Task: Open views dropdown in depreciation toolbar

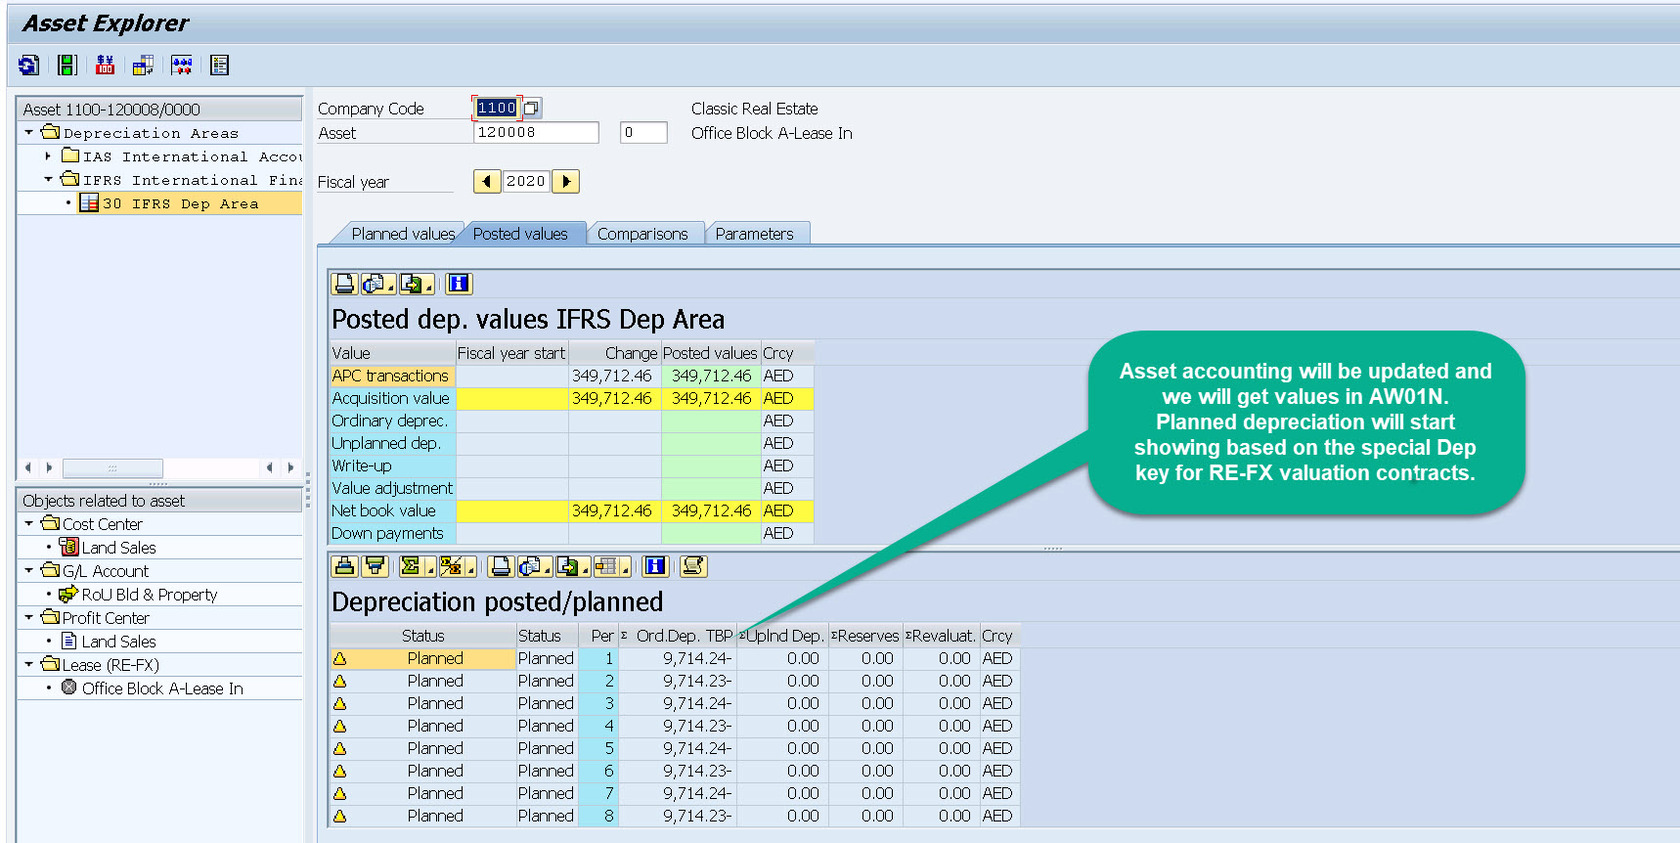Action: coord(534,567)
